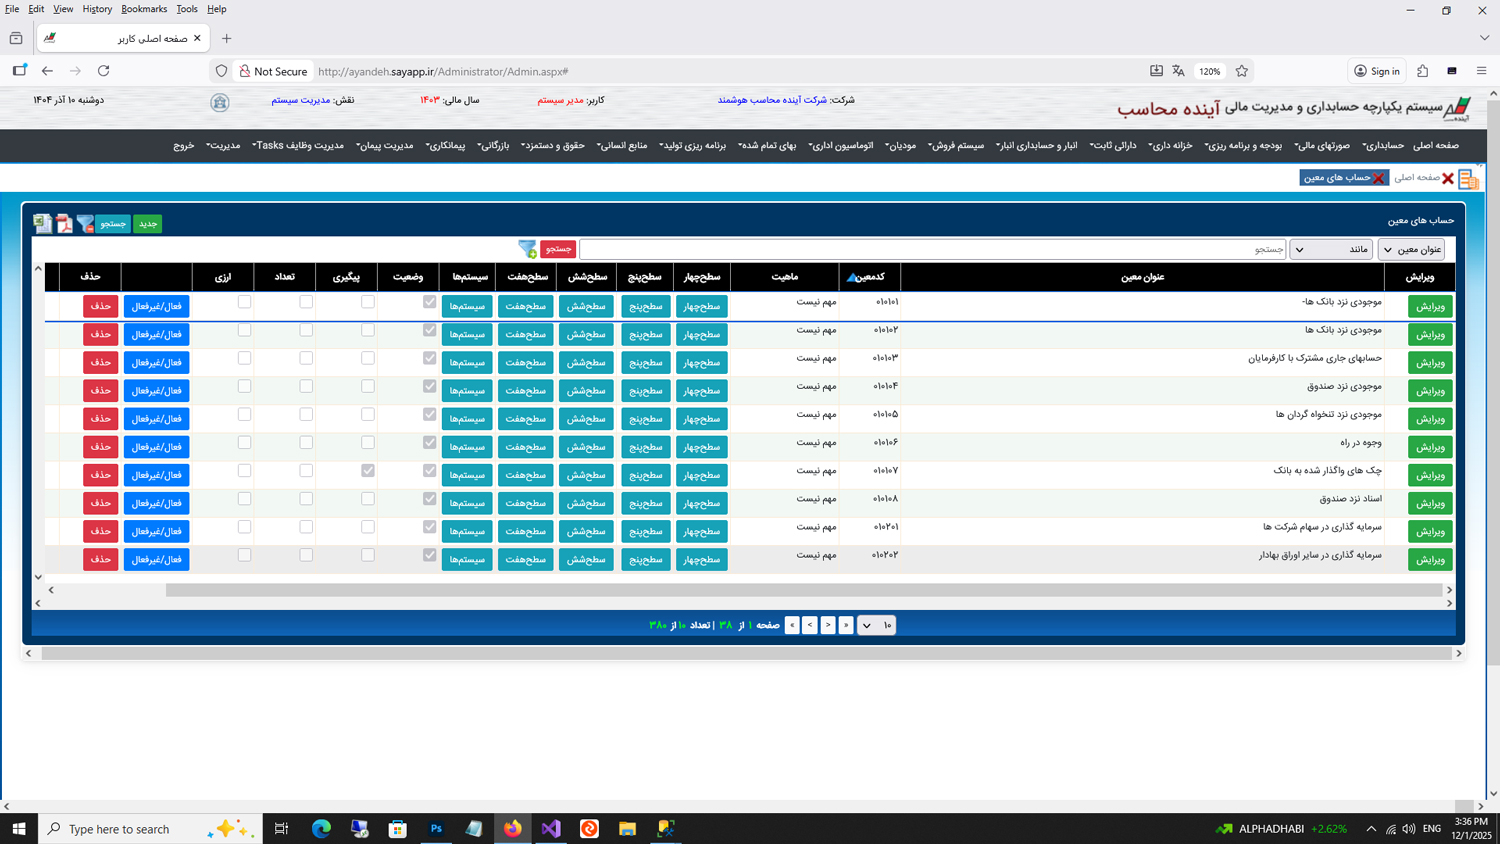This screenshot has height=844, width=1500.
Task: Open the حسابداری menu in navigation bar
Action: tap(1383, 146)
